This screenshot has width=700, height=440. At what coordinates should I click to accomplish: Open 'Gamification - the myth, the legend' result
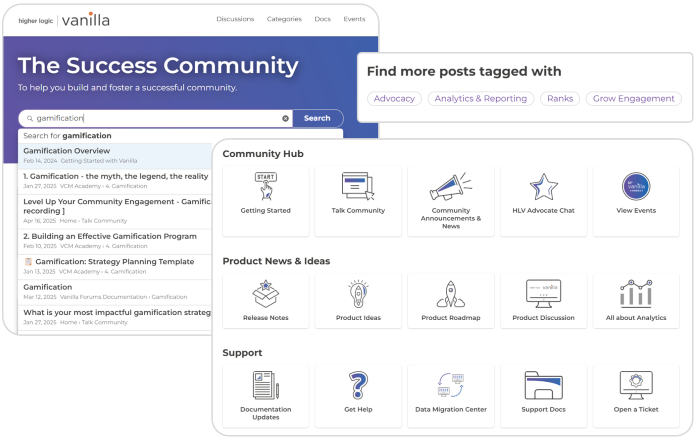click(x=115, y=181)
